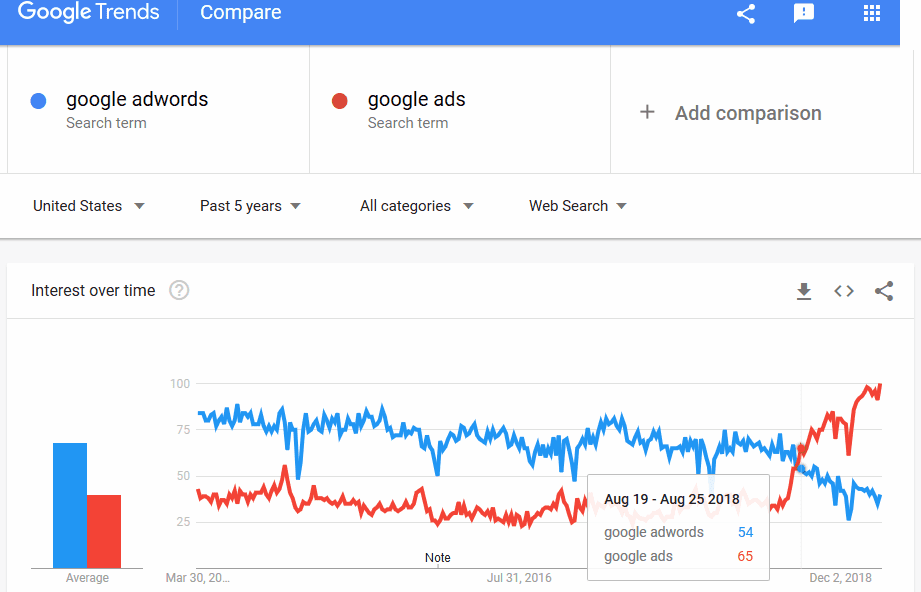This screenshot has height=592, width=921.
Task: Click the embed code icon
Action: point(844,291)
